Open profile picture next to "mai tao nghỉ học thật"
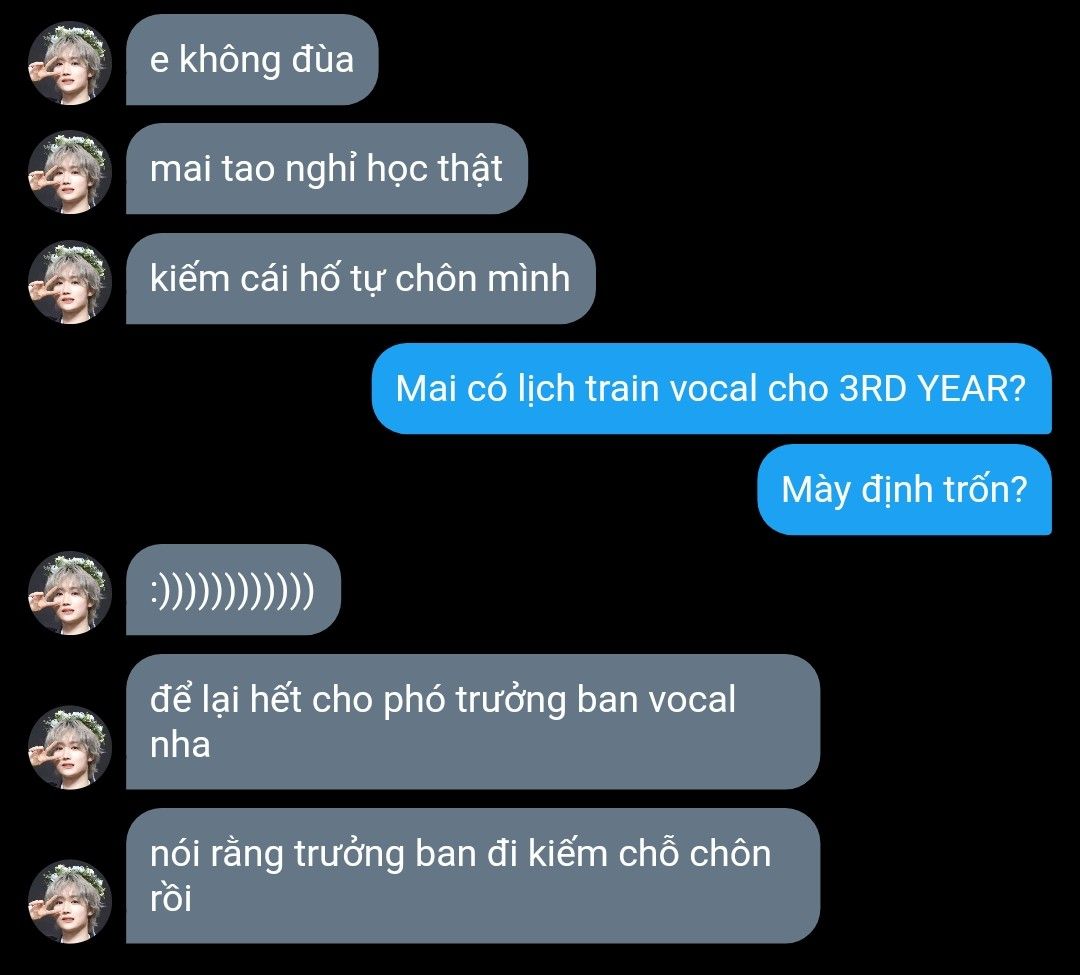This screenshot has height=975, width=1080. click(70, 172)
